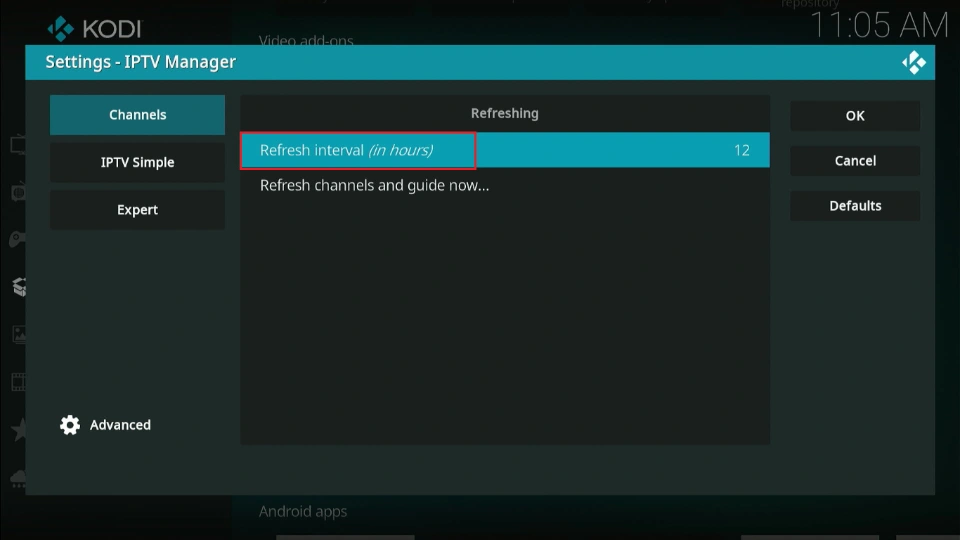
Task: Click the Games controller sidebar icon
Action: pos(17,239)
